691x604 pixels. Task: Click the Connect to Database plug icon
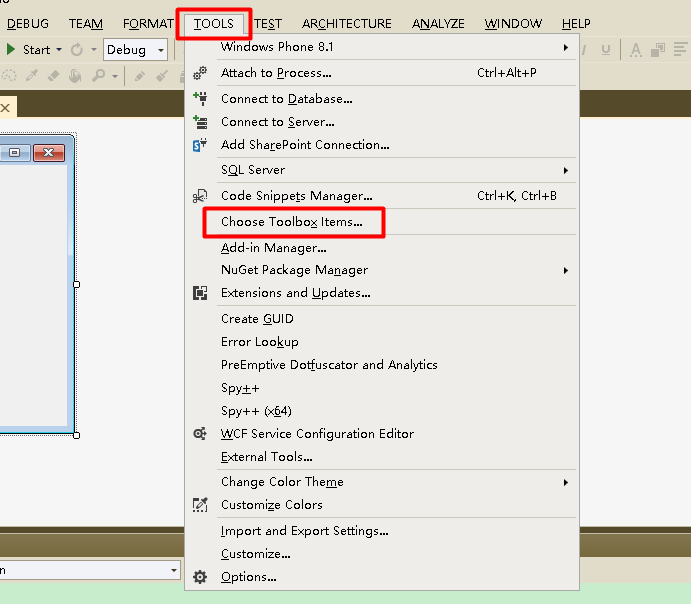pos(200,98)
